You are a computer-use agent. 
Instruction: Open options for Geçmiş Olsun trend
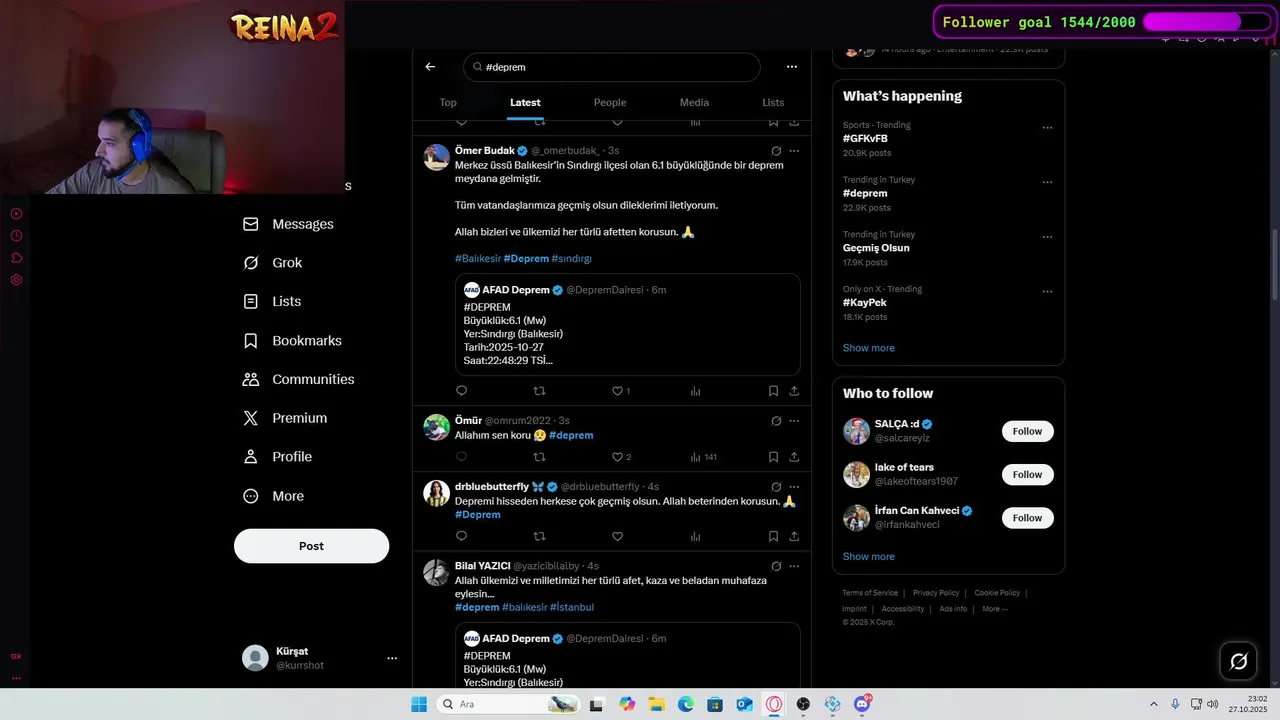point(1047,238)
